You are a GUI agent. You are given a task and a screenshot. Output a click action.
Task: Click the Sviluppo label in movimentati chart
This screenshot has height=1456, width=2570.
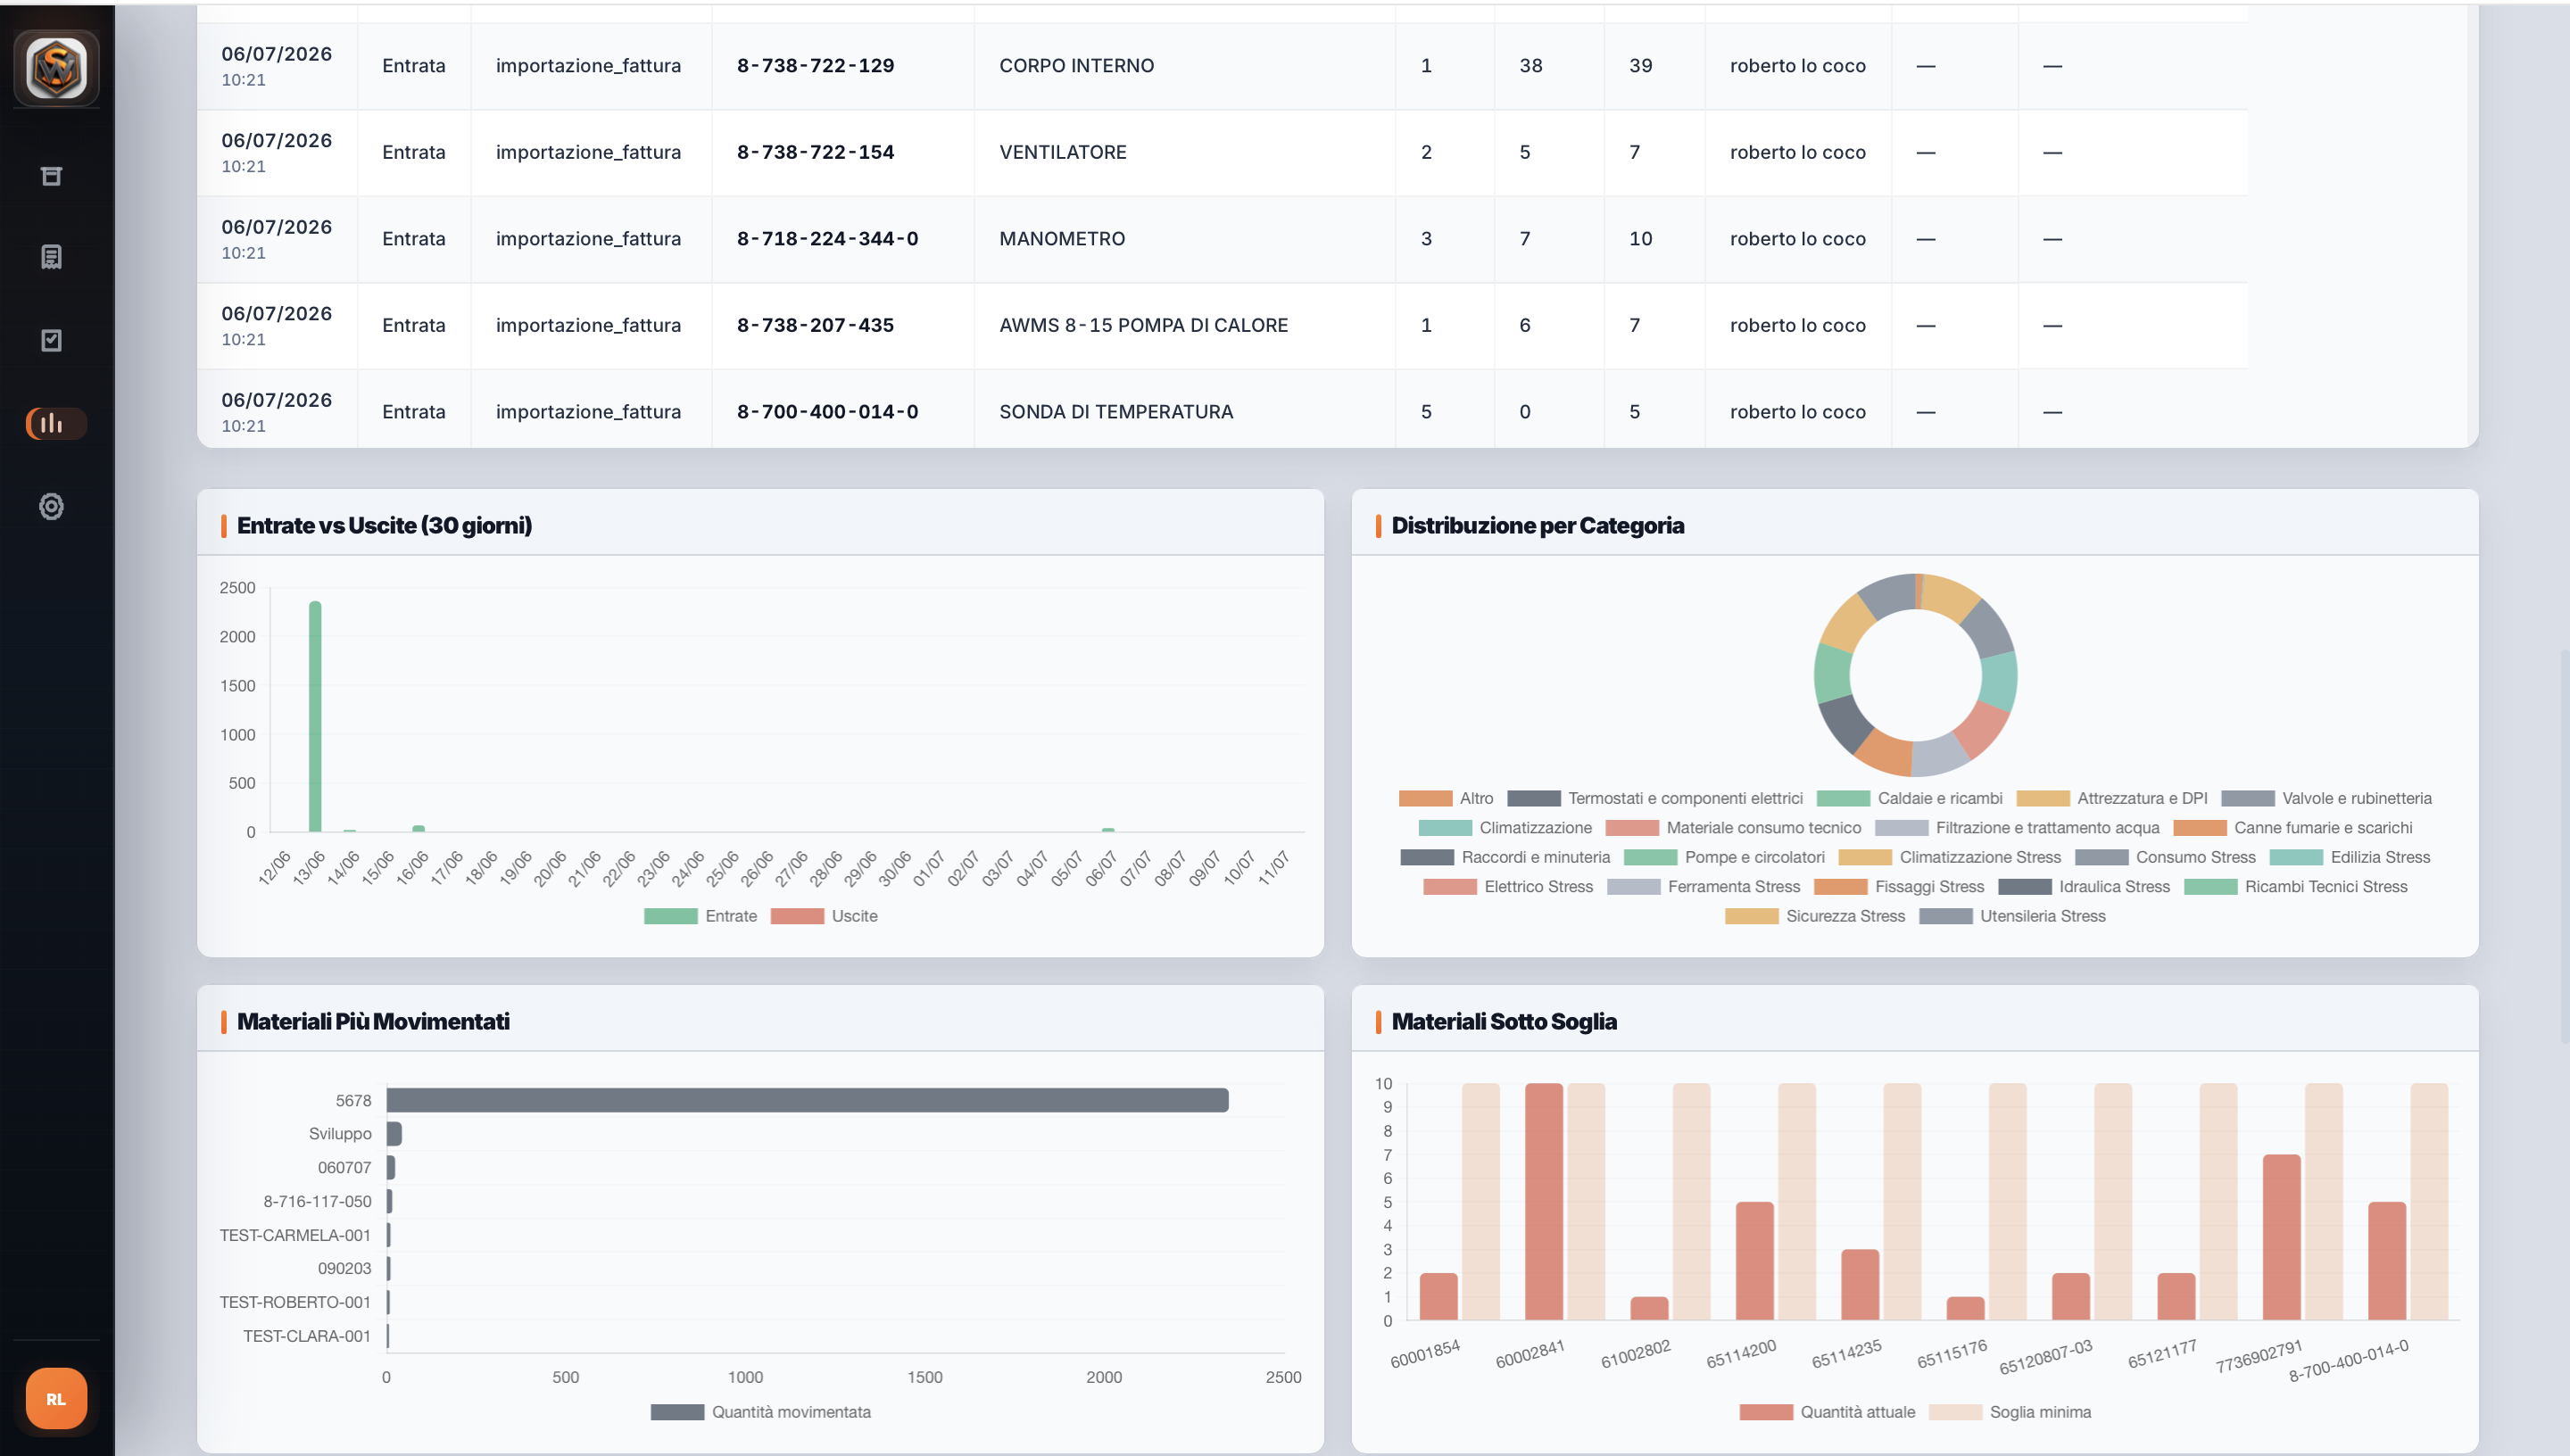click(340, 1134)
